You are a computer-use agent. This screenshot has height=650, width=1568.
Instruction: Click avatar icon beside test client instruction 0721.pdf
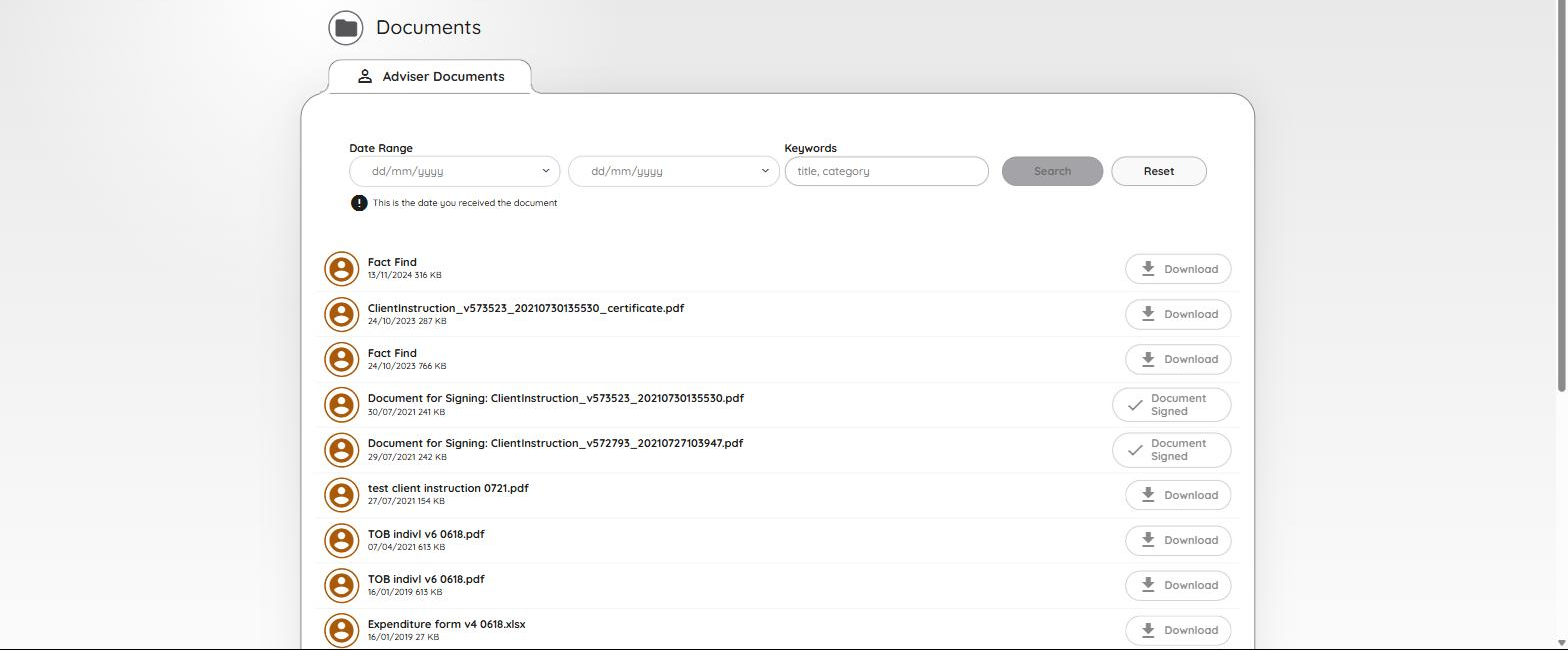342,495
